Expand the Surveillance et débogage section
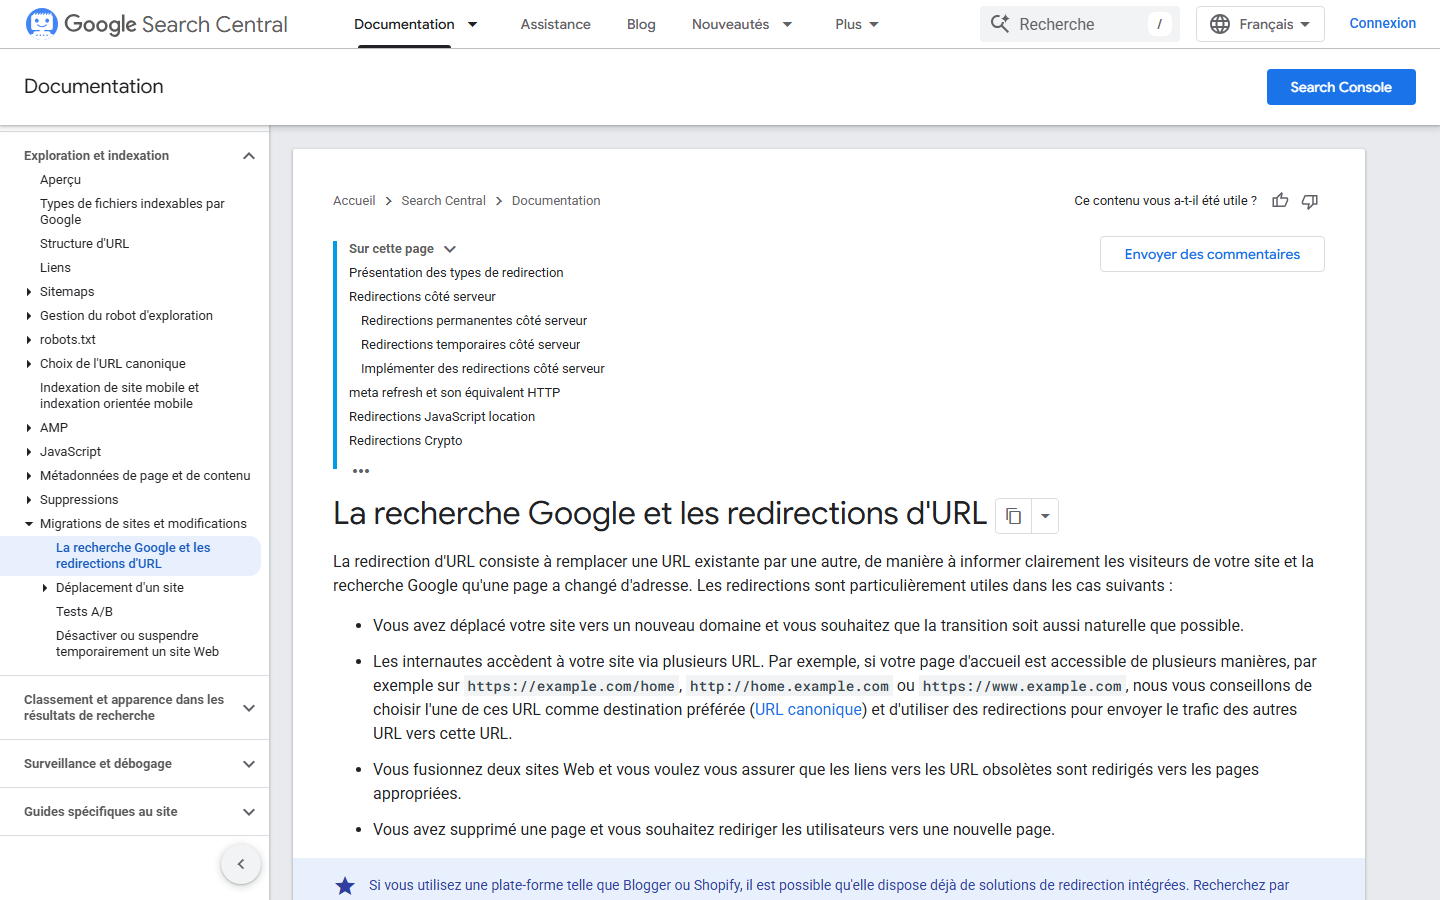Screen dimensions: 1440x900 point(249,764)
